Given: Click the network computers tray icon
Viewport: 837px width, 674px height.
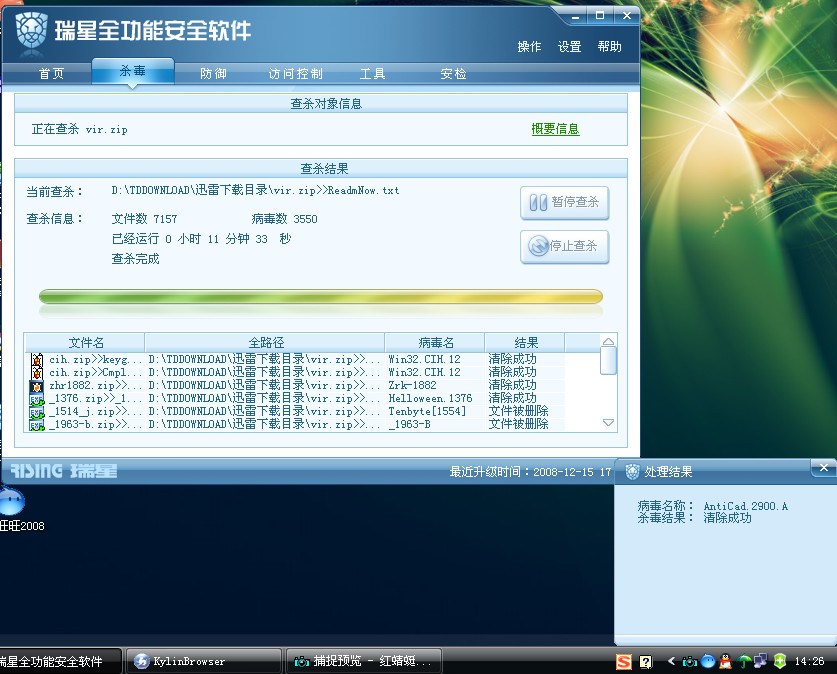Looking at the screenshot, I should pyautogui.click(x=760, y=661).
